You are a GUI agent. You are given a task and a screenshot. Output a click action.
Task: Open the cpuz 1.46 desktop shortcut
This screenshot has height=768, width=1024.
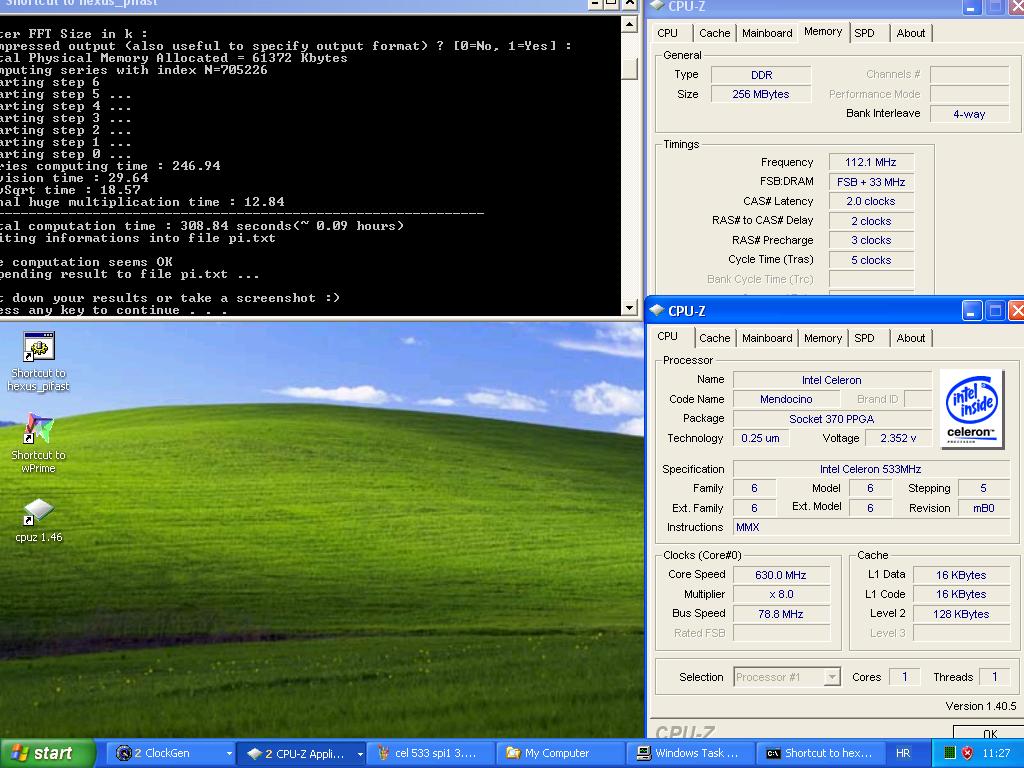39,520
